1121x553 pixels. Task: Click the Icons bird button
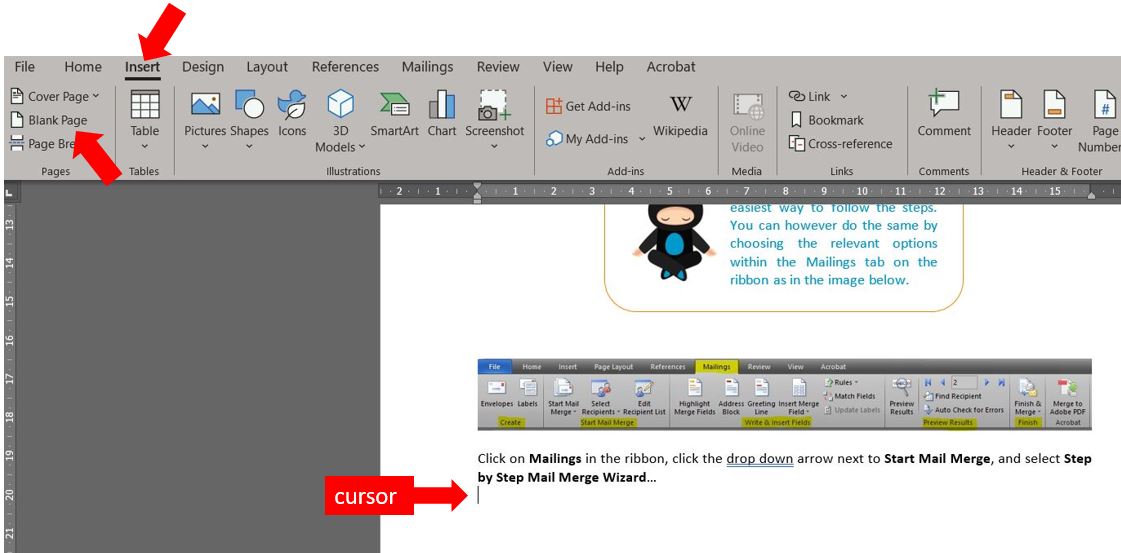[292, 113]
